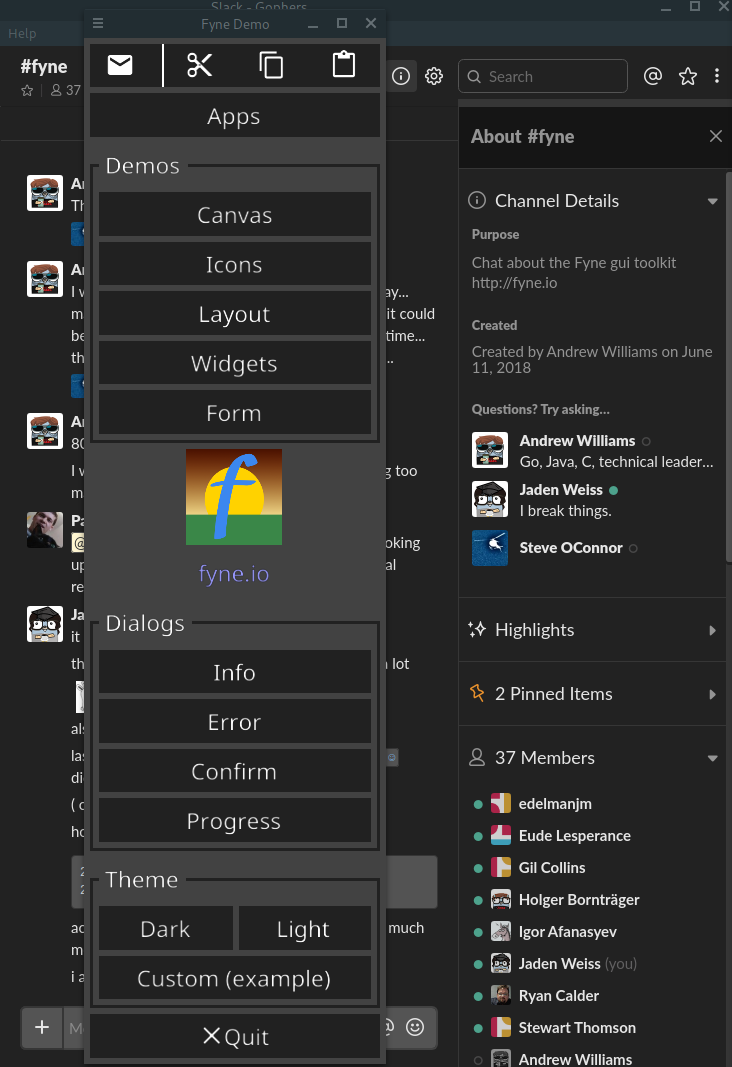The width and height of the screenshot is (732, 1067).
Task: Open the info dialog via the circled-i icon
Action: point(401,76)
